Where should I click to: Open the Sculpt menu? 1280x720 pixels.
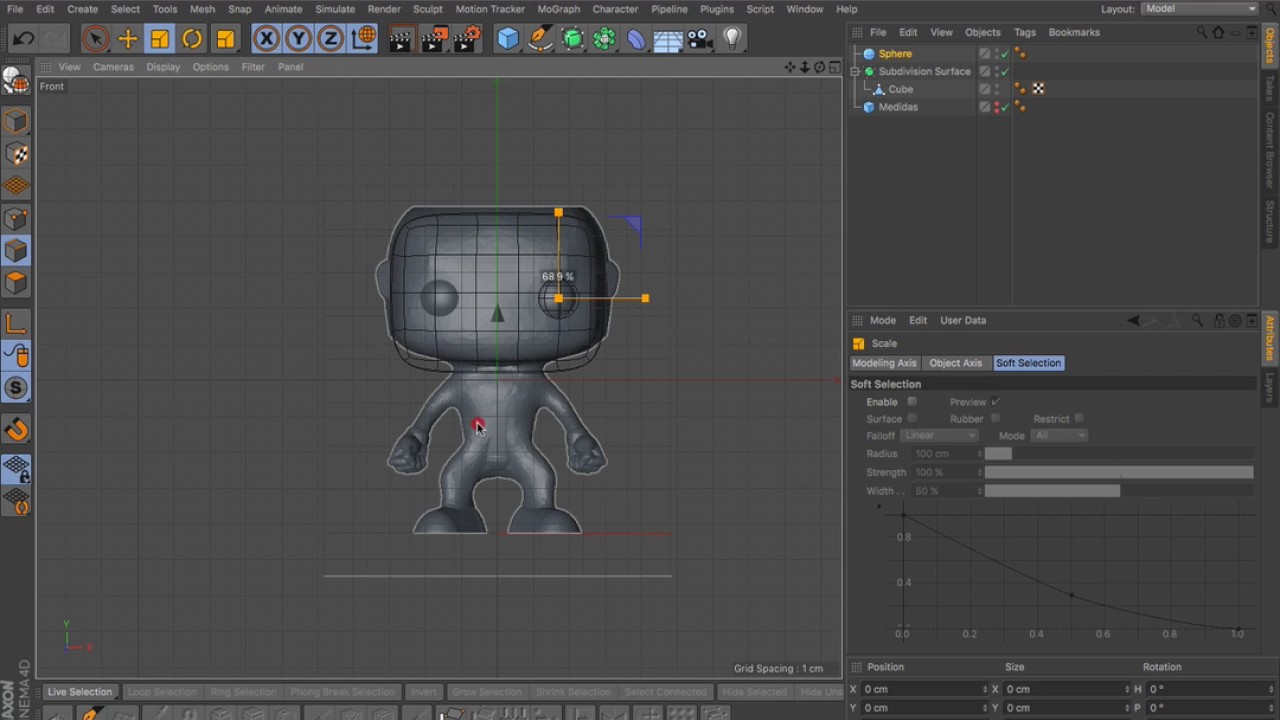pos(427,9)
